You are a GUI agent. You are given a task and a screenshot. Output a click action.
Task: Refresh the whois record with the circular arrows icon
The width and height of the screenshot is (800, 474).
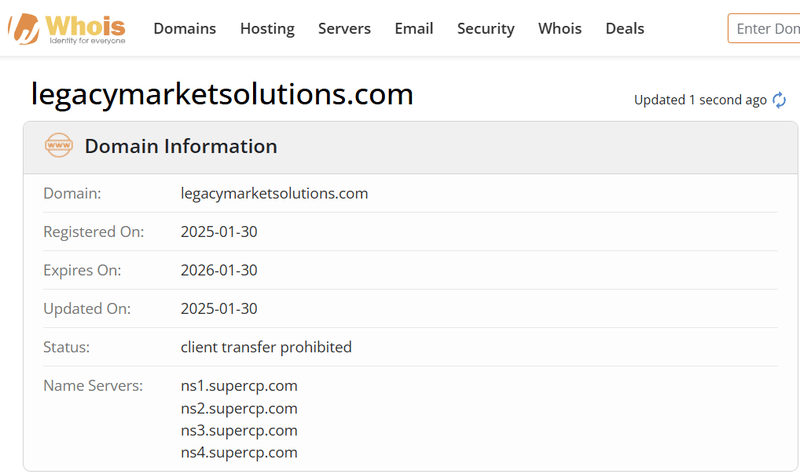pos(779,100)
